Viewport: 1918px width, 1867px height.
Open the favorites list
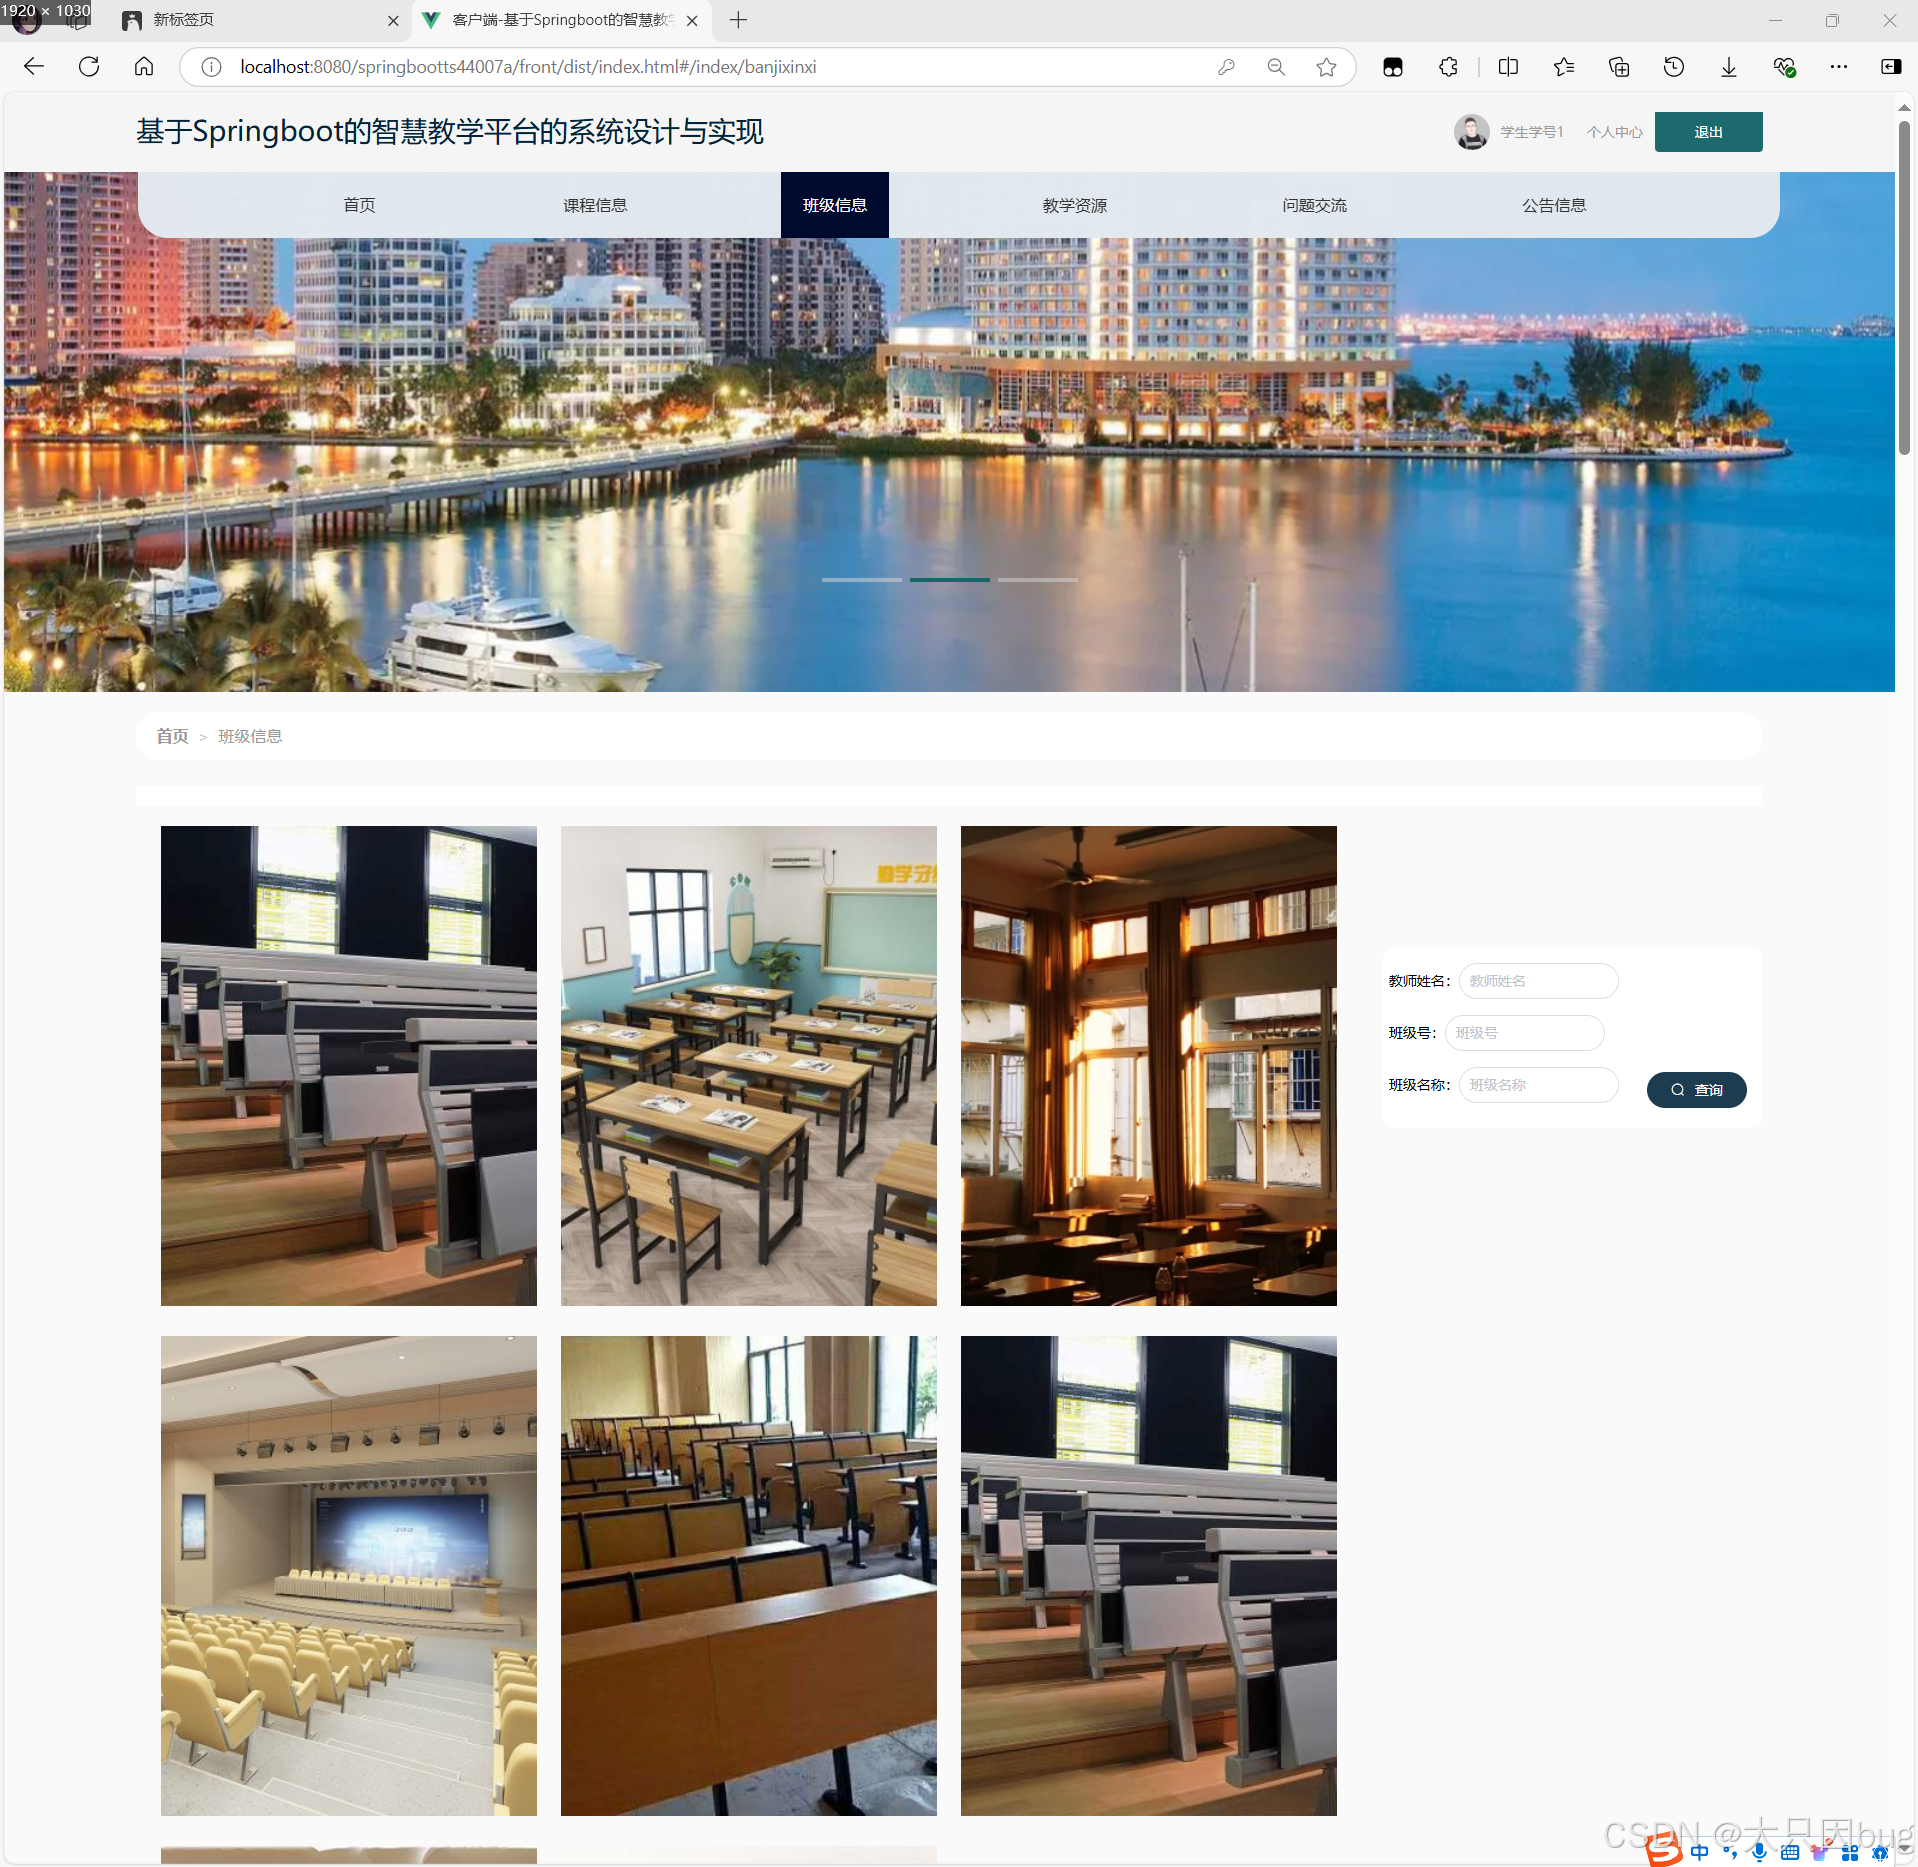click(x=1564, y=67)
